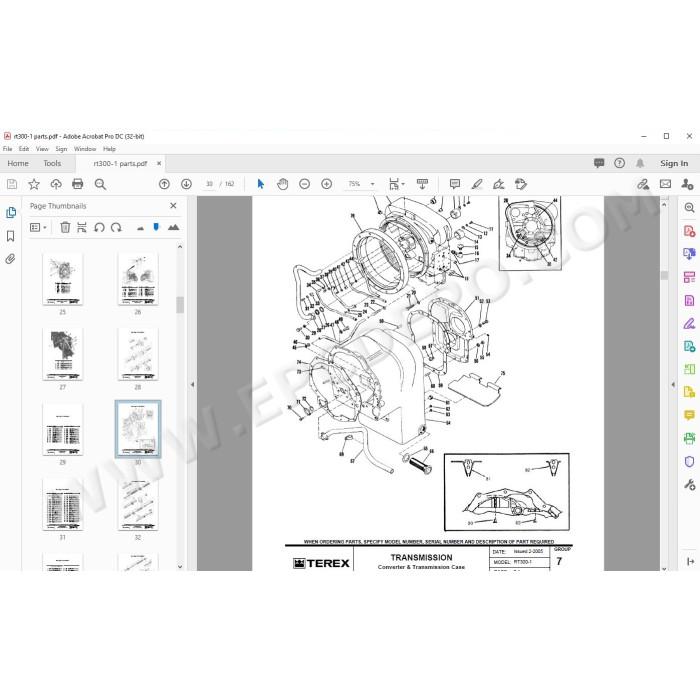The image size is (700, 700).
Task: Activate the Hand pan tool
Action: pos(283,184)
